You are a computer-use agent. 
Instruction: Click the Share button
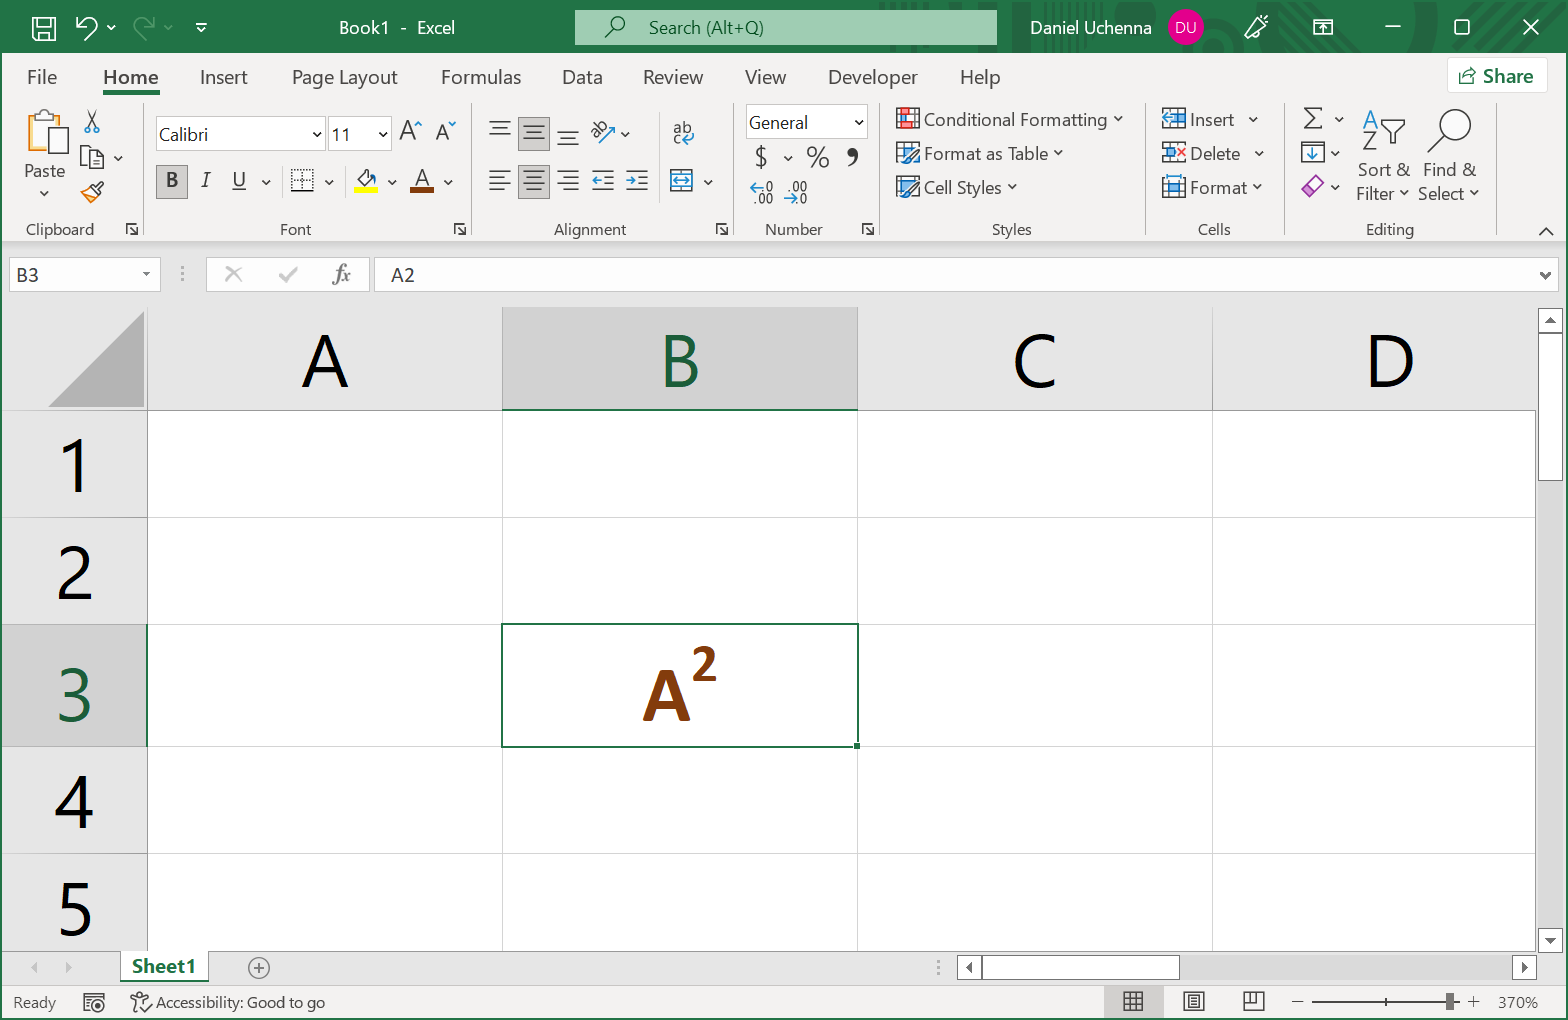coord(1496,76)
